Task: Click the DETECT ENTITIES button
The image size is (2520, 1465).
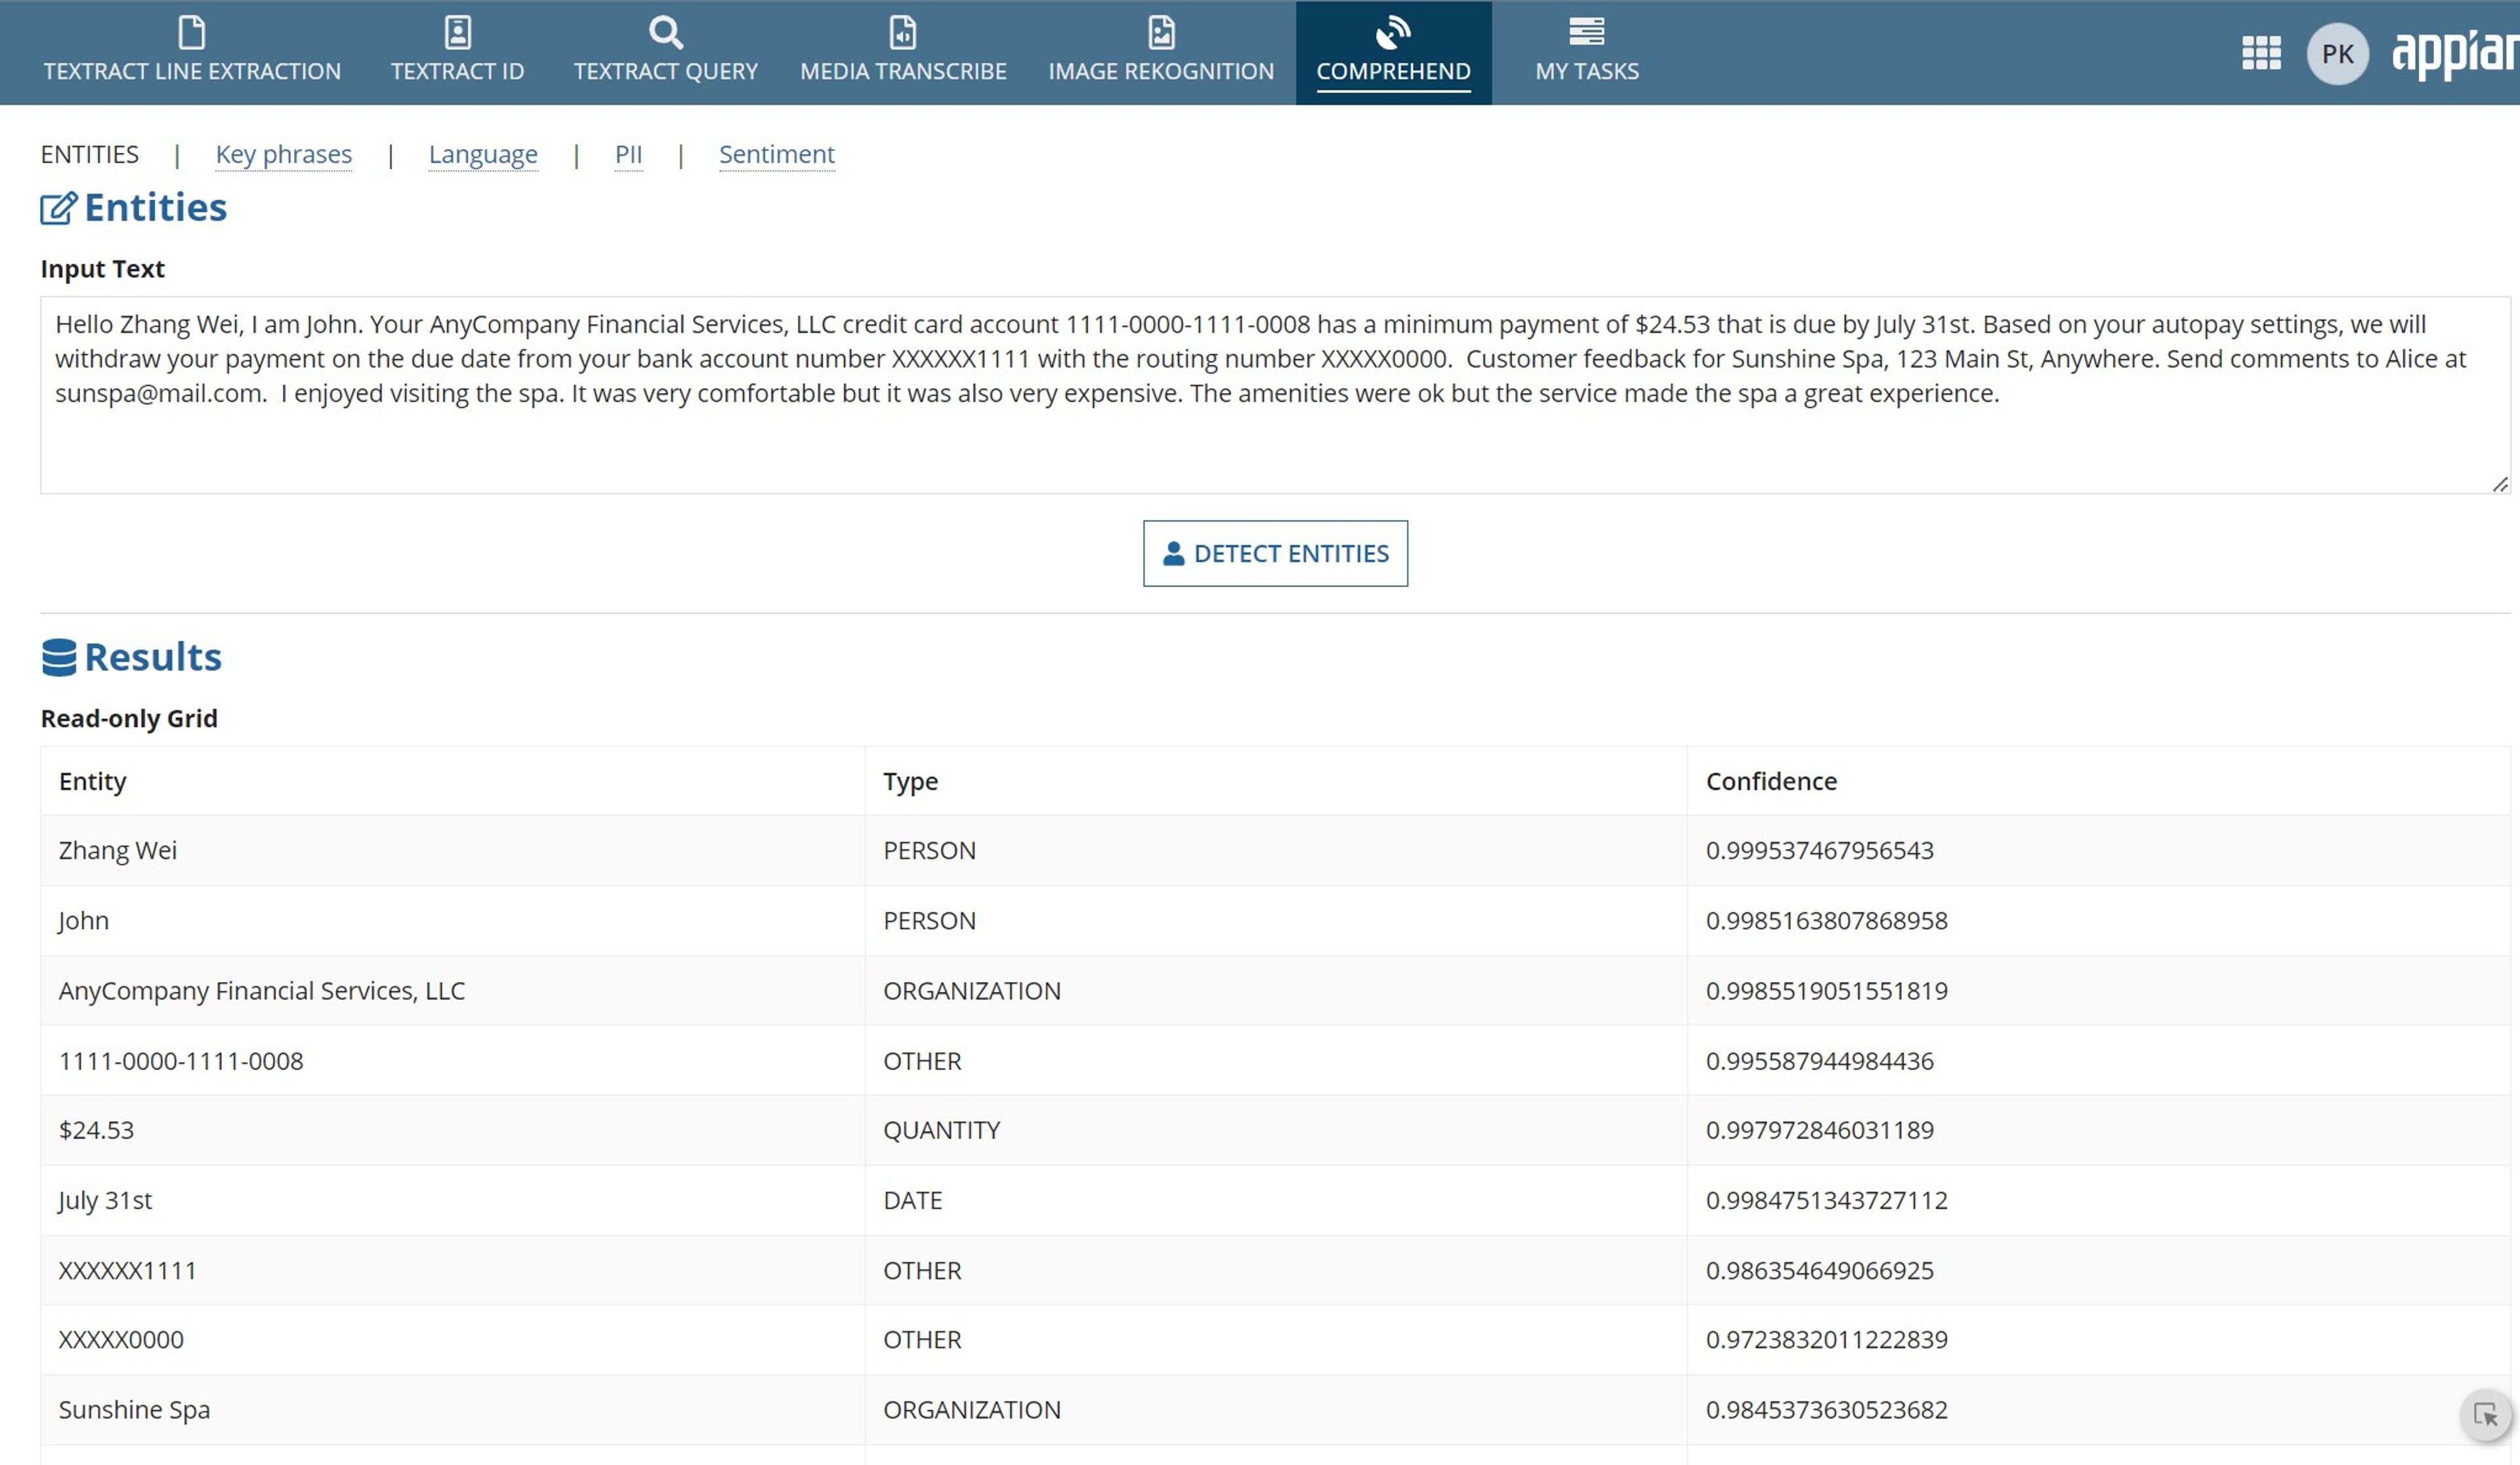Action: coord(1275,553)
